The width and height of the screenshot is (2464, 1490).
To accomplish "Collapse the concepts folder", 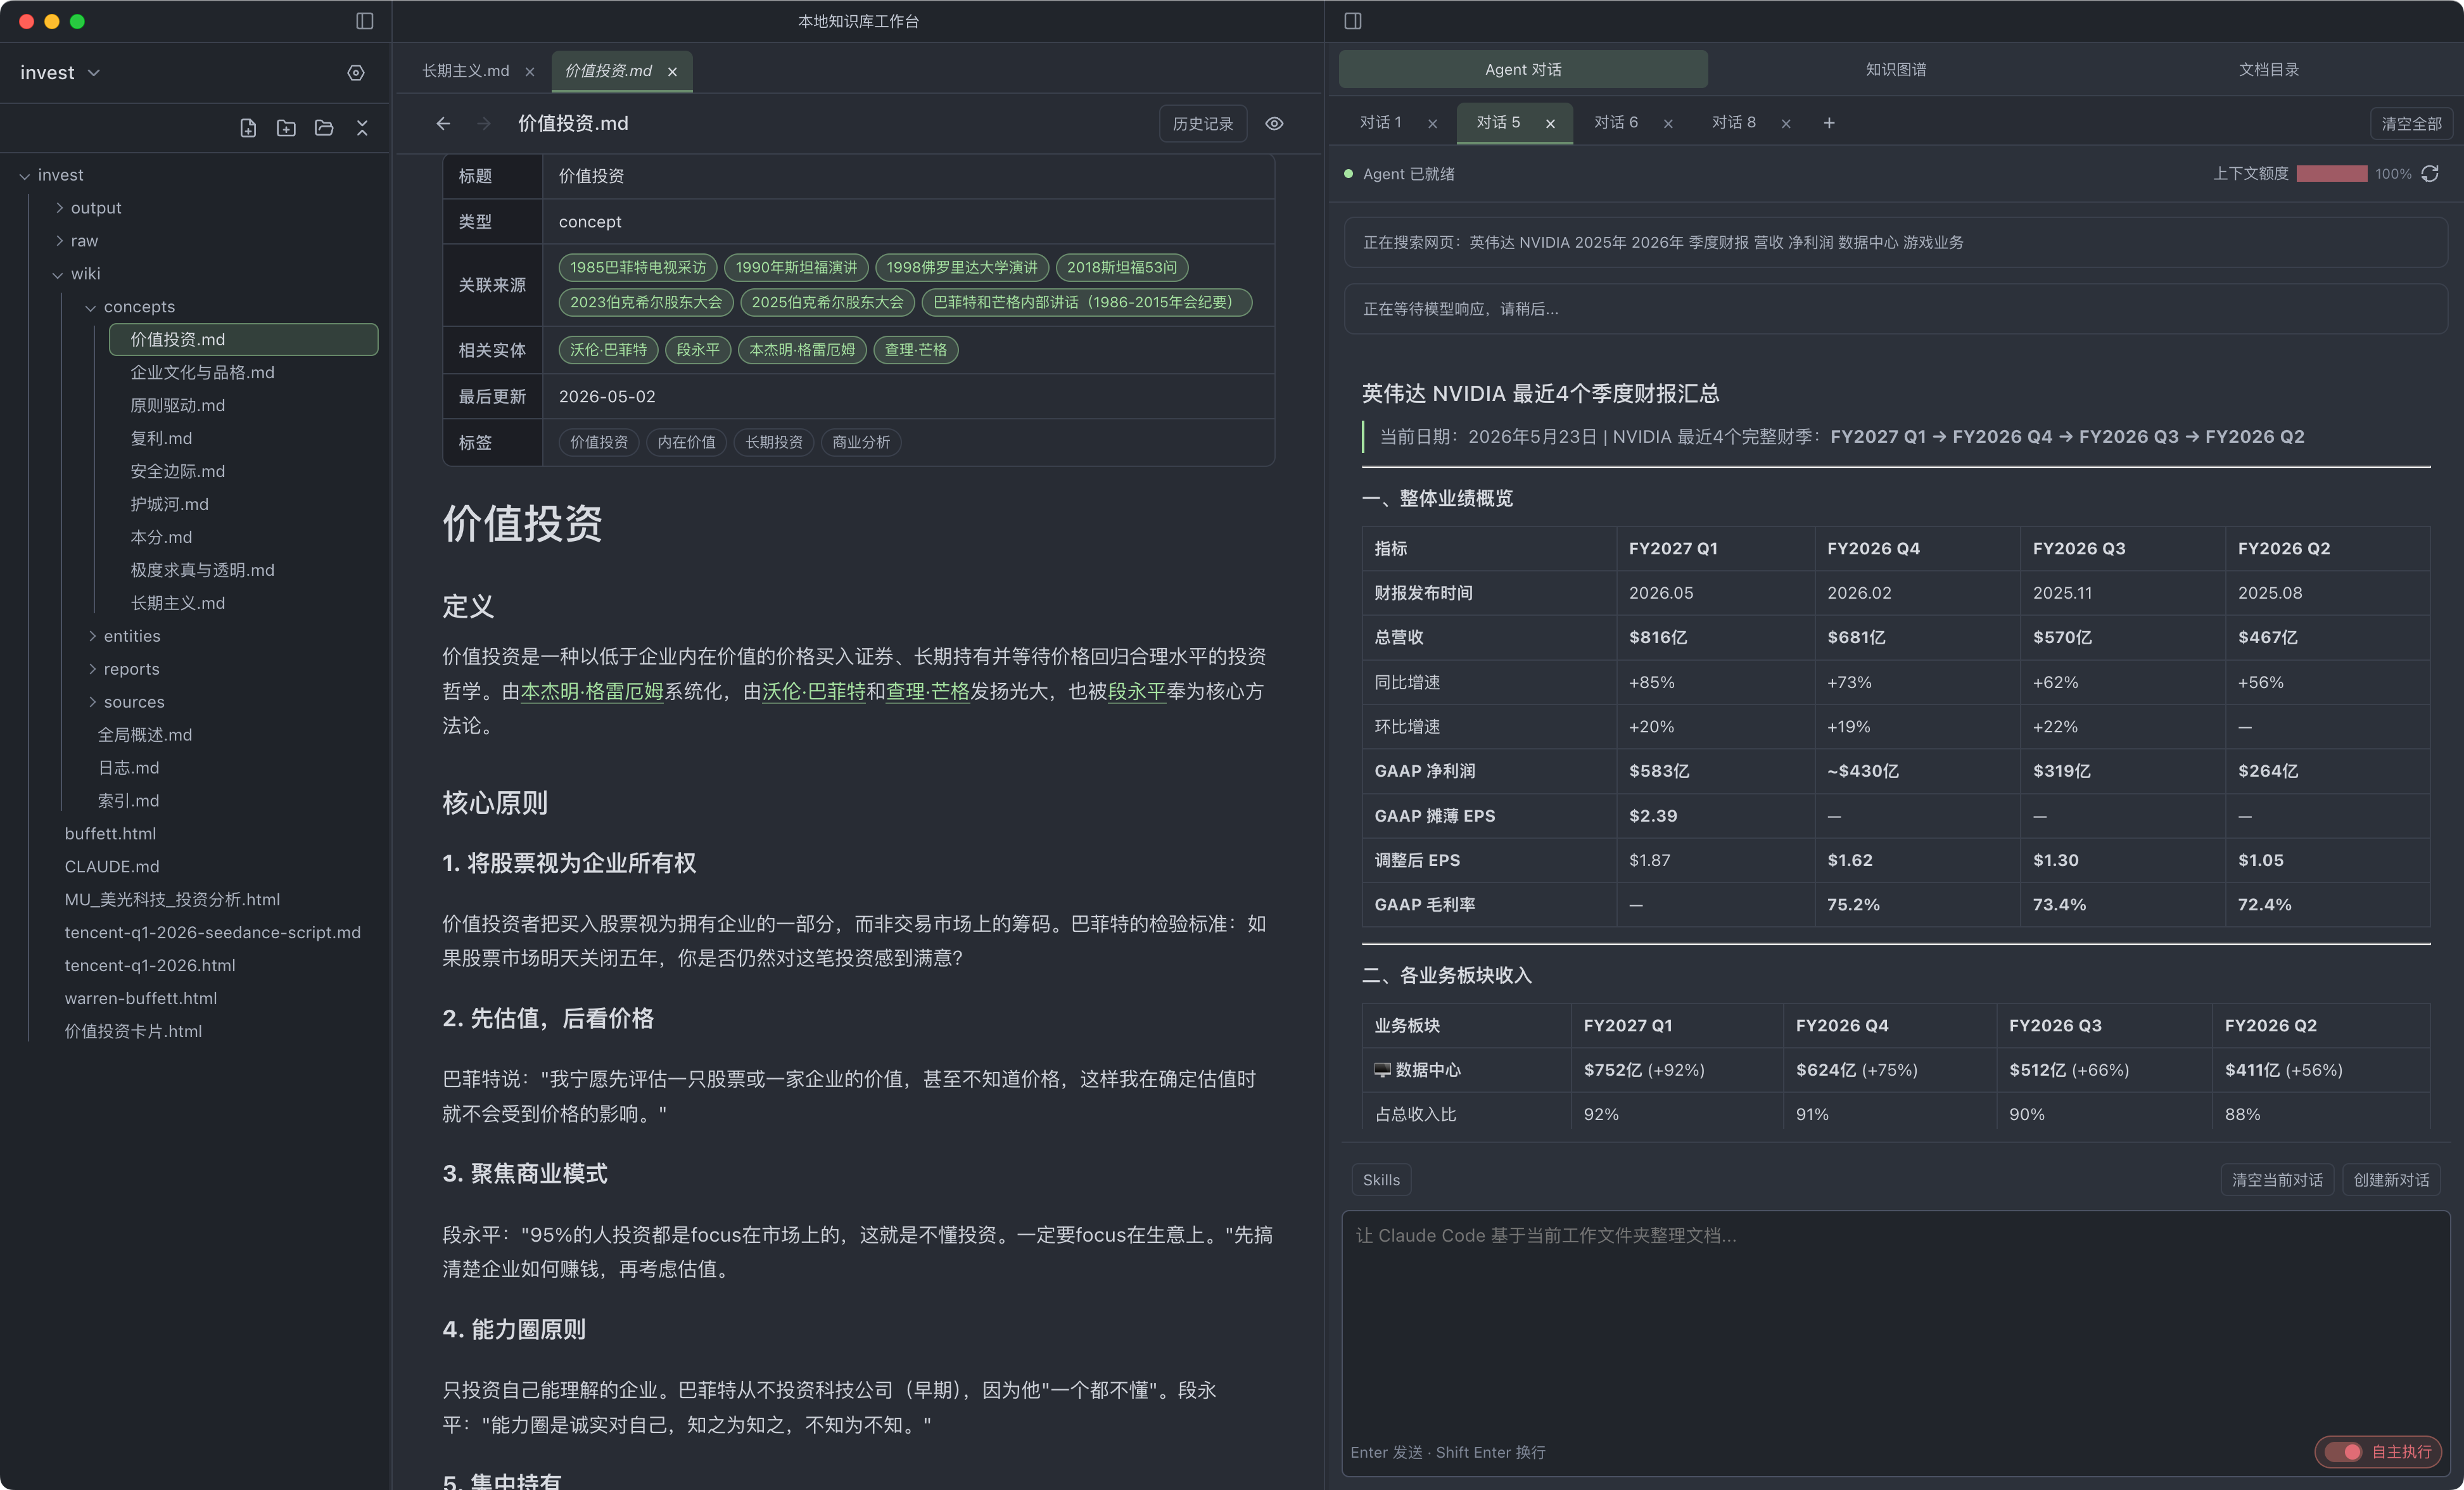I will [x=91, y=308].
